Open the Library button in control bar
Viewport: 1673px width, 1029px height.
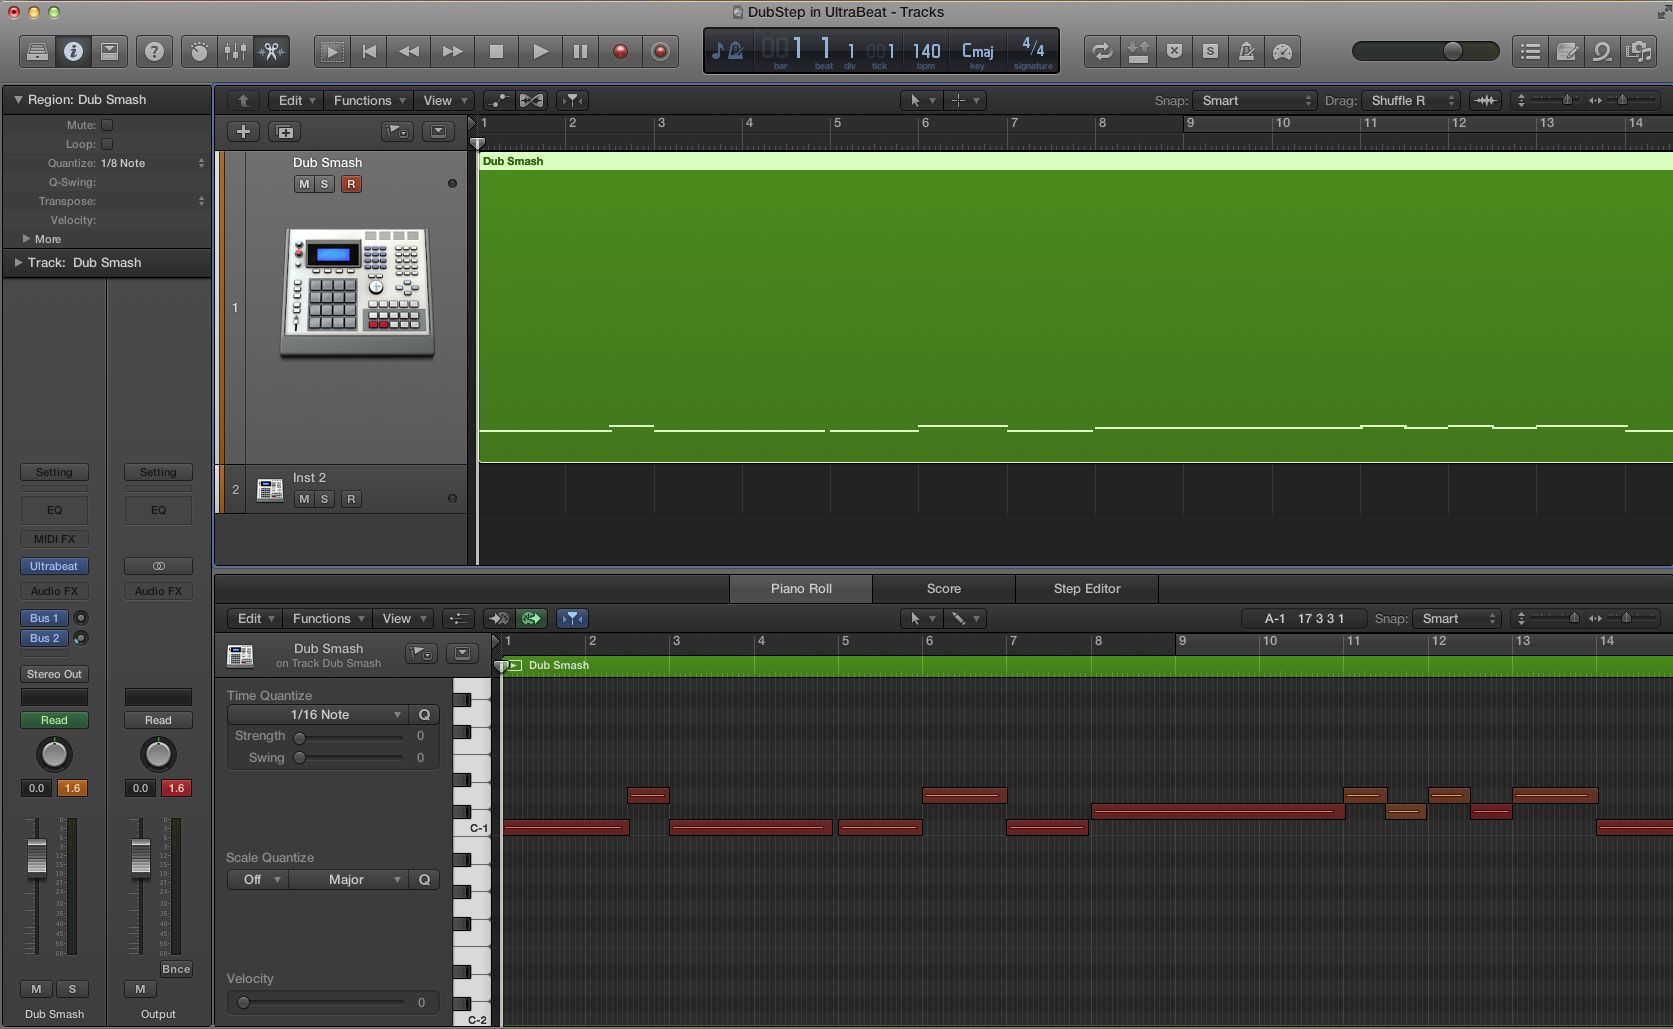point(37,52)
